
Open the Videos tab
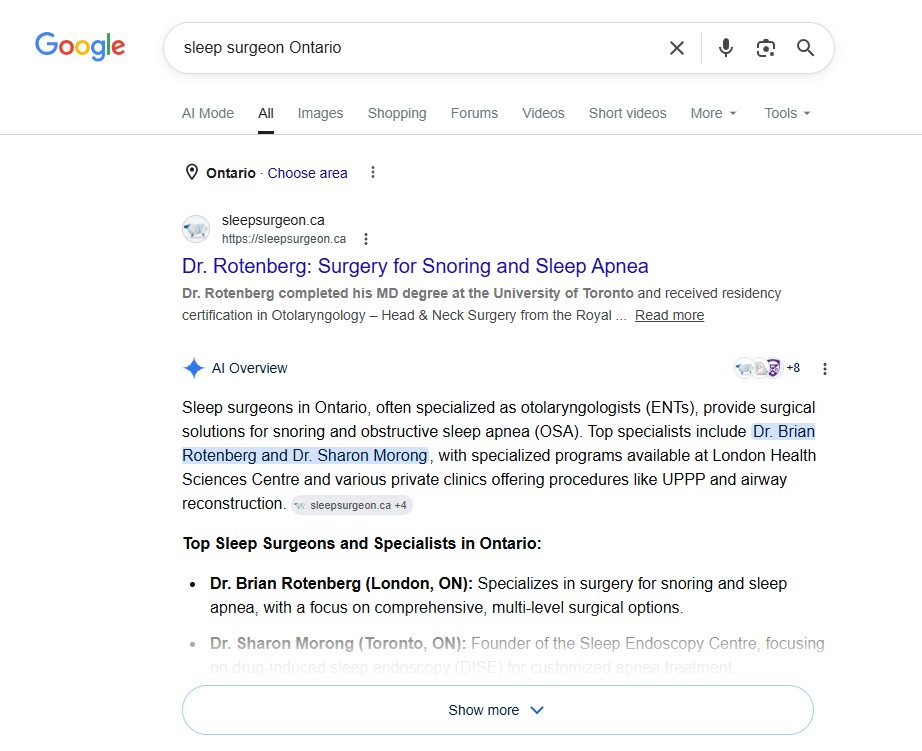543,113
